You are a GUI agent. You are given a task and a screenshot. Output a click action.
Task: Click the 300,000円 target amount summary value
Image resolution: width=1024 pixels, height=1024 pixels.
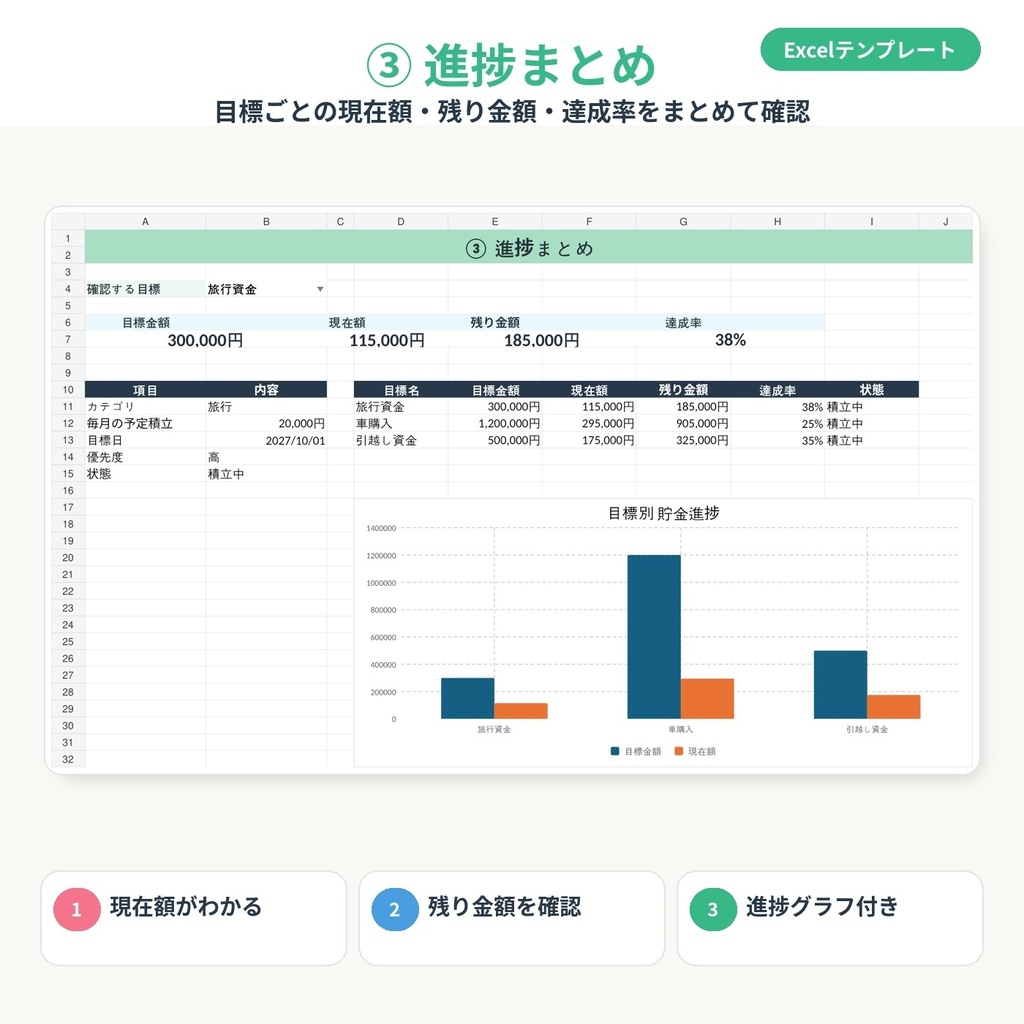pyautogui.click(x=205, y=340)
